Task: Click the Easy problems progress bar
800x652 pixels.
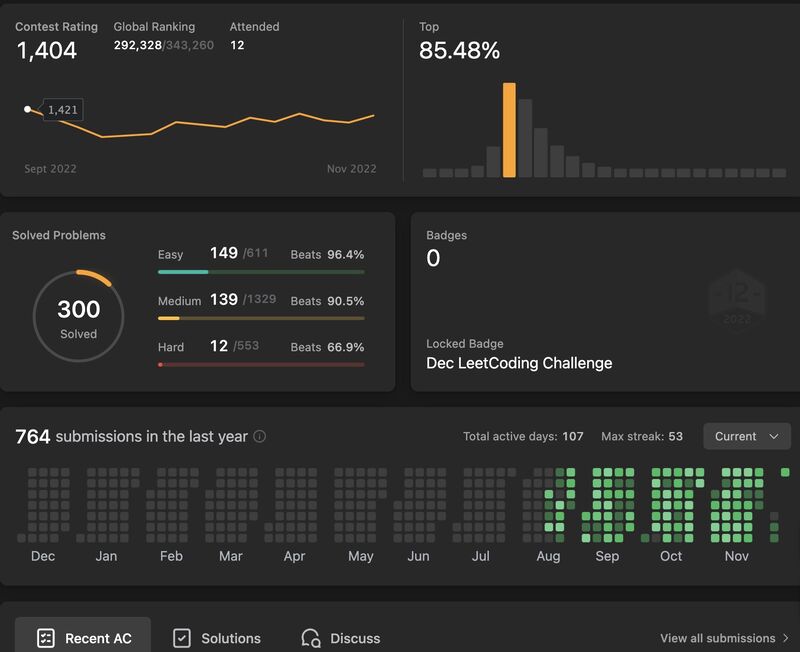Action: coord(261,272)
